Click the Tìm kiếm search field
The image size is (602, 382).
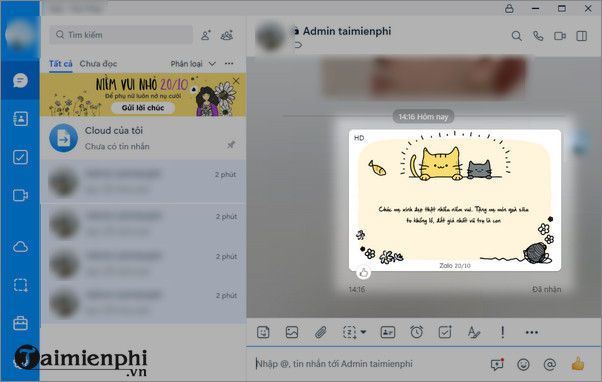point(121,35)
